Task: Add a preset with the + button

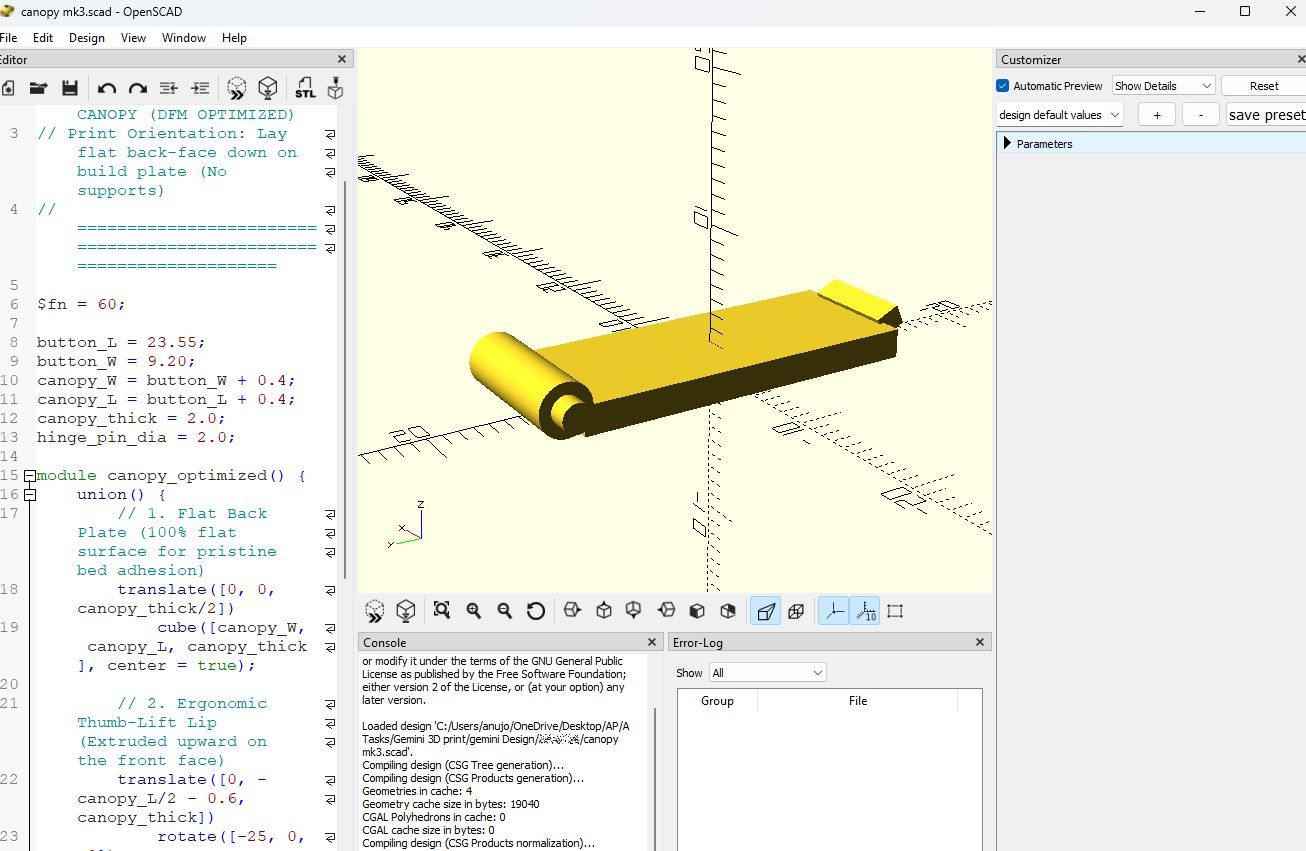Action: (x=1157, y=115)
